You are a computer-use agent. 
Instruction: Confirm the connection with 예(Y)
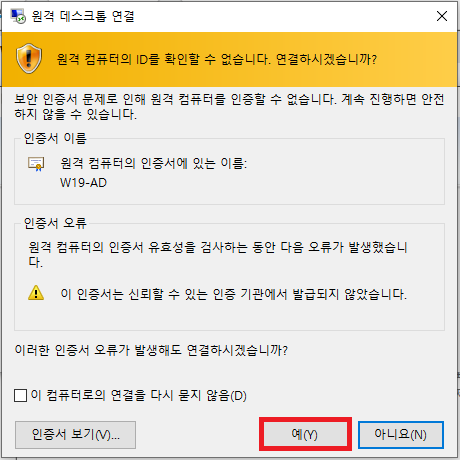[305, 434]
